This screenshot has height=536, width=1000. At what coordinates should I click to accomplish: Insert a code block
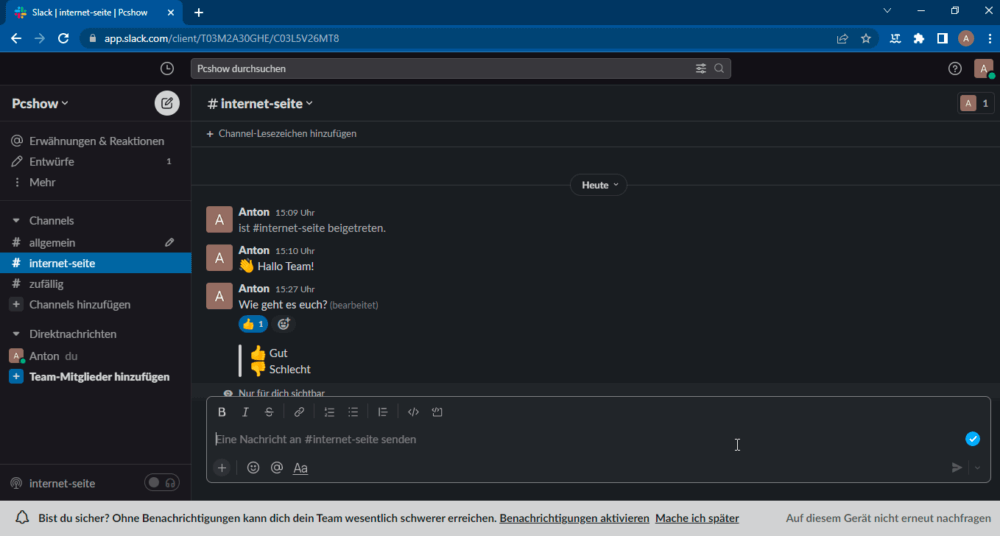[x=437, y=412]
